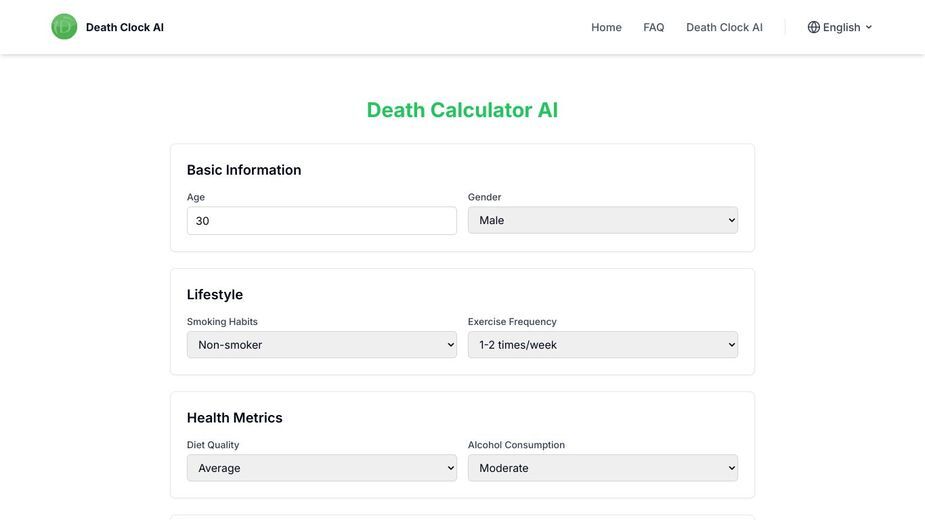The width and height of the screenshot is (925, 520).
Task: Click the Age input field
Action: click(x=322, y=221)
